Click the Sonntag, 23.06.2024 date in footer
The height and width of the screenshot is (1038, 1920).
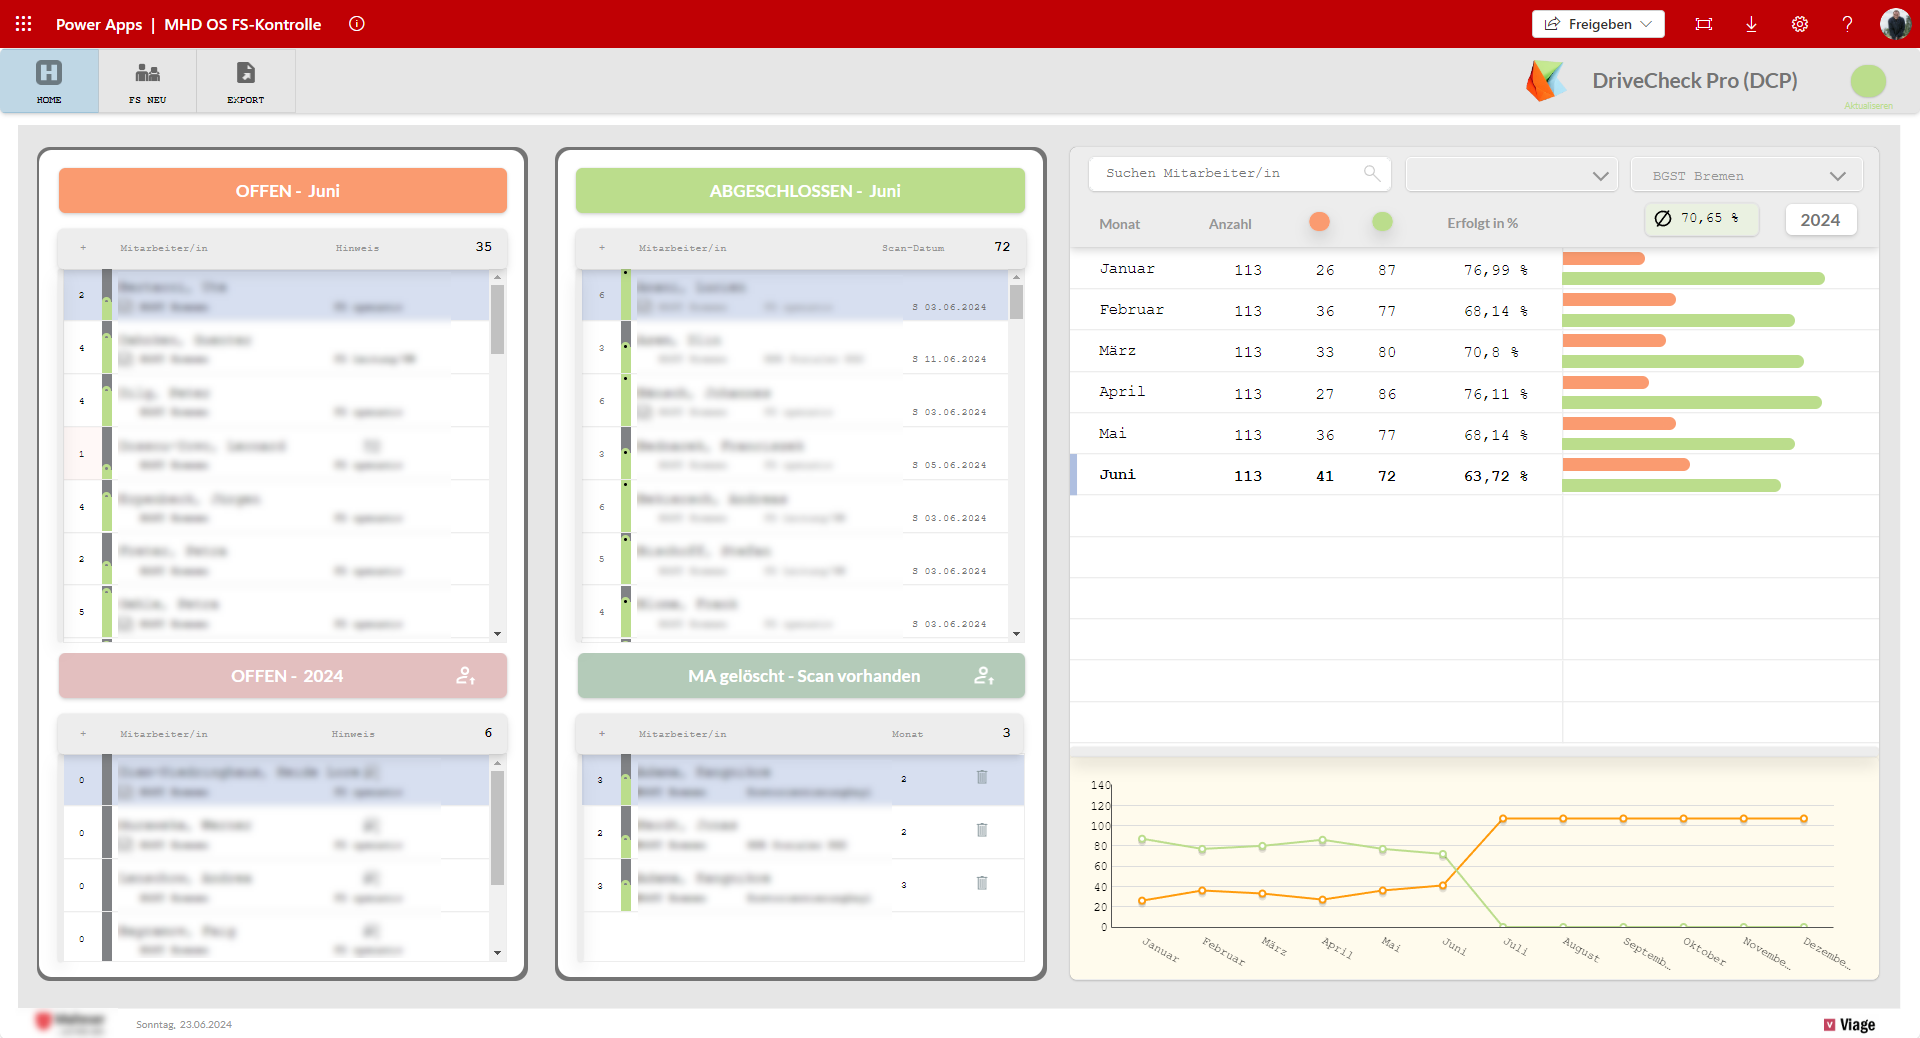click(x=184, y=1025)
